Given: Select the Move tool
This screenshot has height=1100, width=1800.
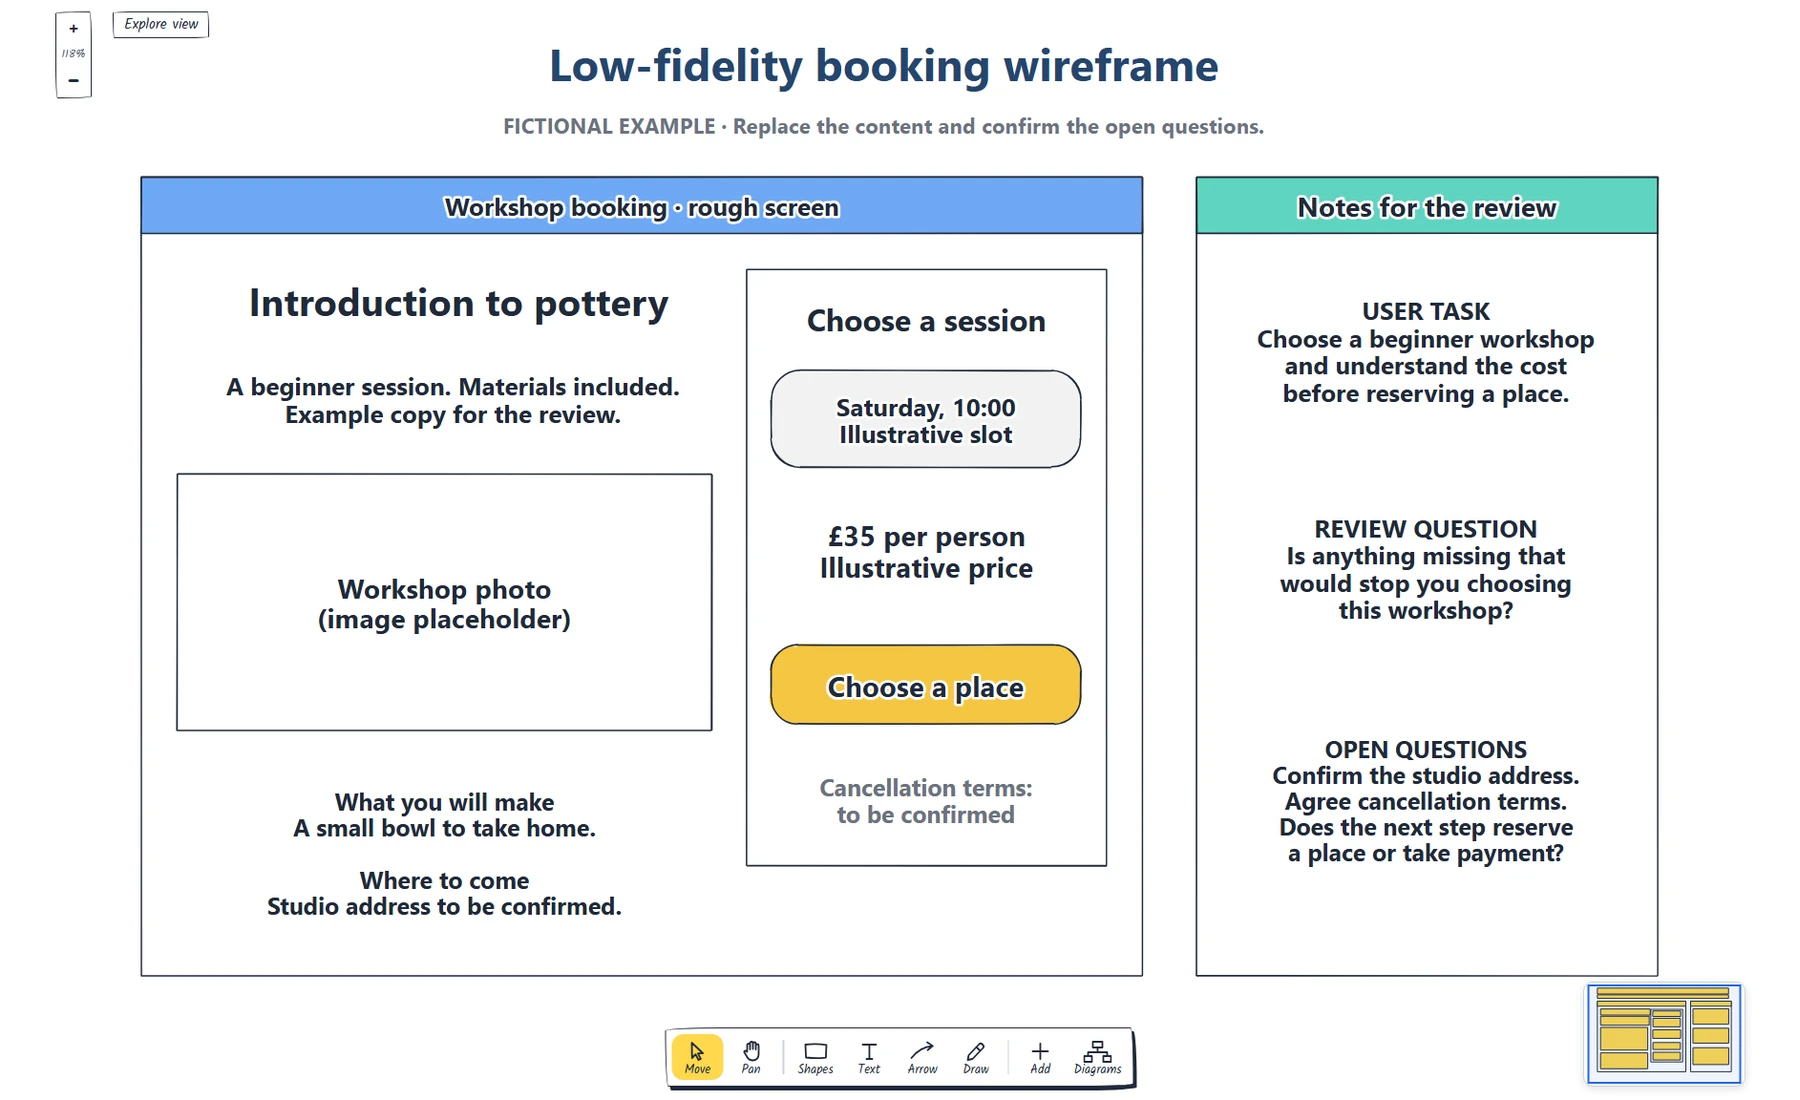Looking at the screenshot, I should click(x=697, y=1057).
